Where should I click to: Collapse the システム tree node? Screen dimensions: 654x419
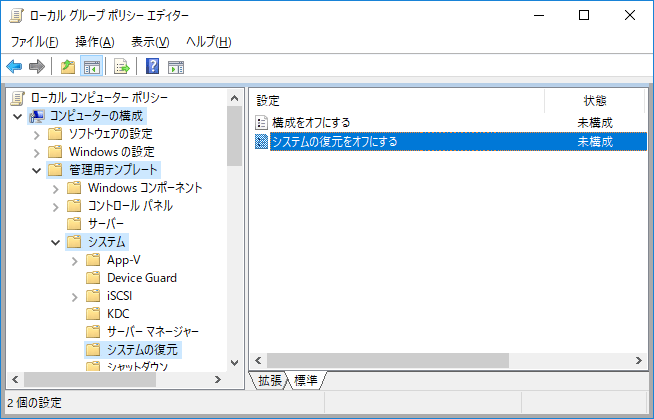[55, 242]
